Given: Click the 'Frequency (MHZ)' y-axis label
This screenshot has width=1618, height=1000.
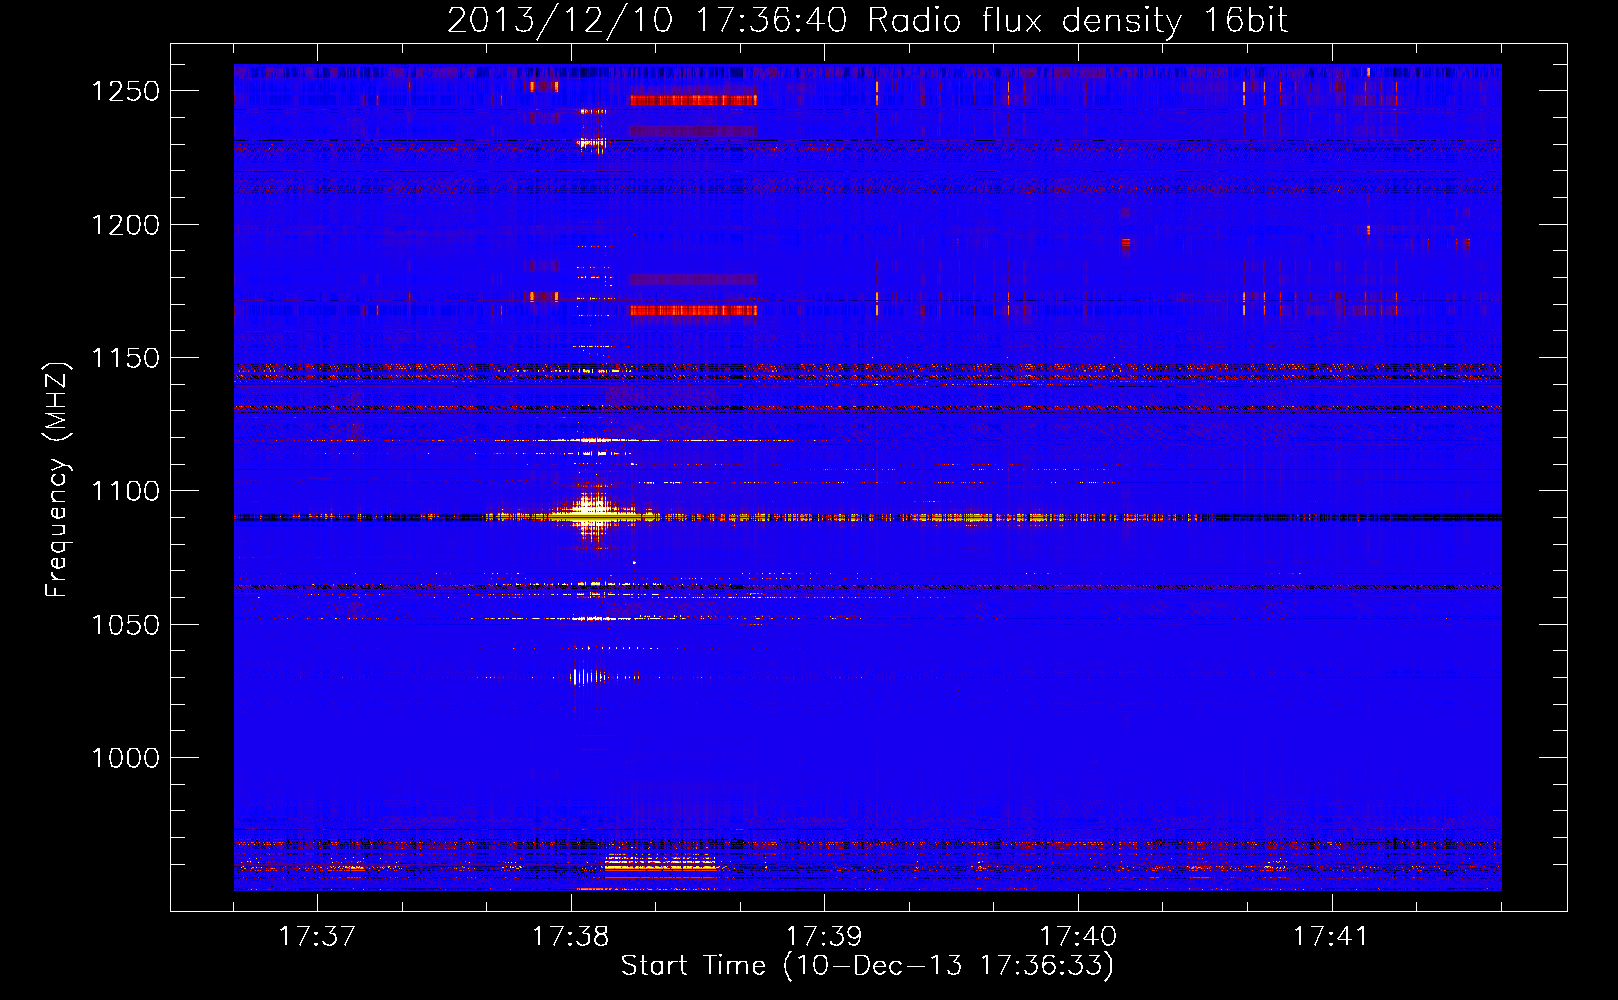Looking at the screenshot, I should click(57, 480).
